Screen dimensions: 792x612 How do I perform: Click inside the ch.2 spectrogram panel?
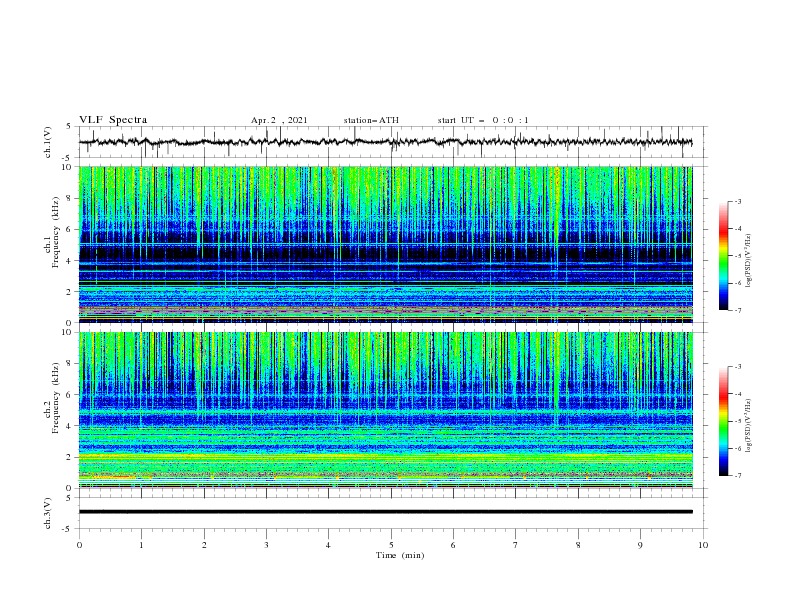[385, 410]
